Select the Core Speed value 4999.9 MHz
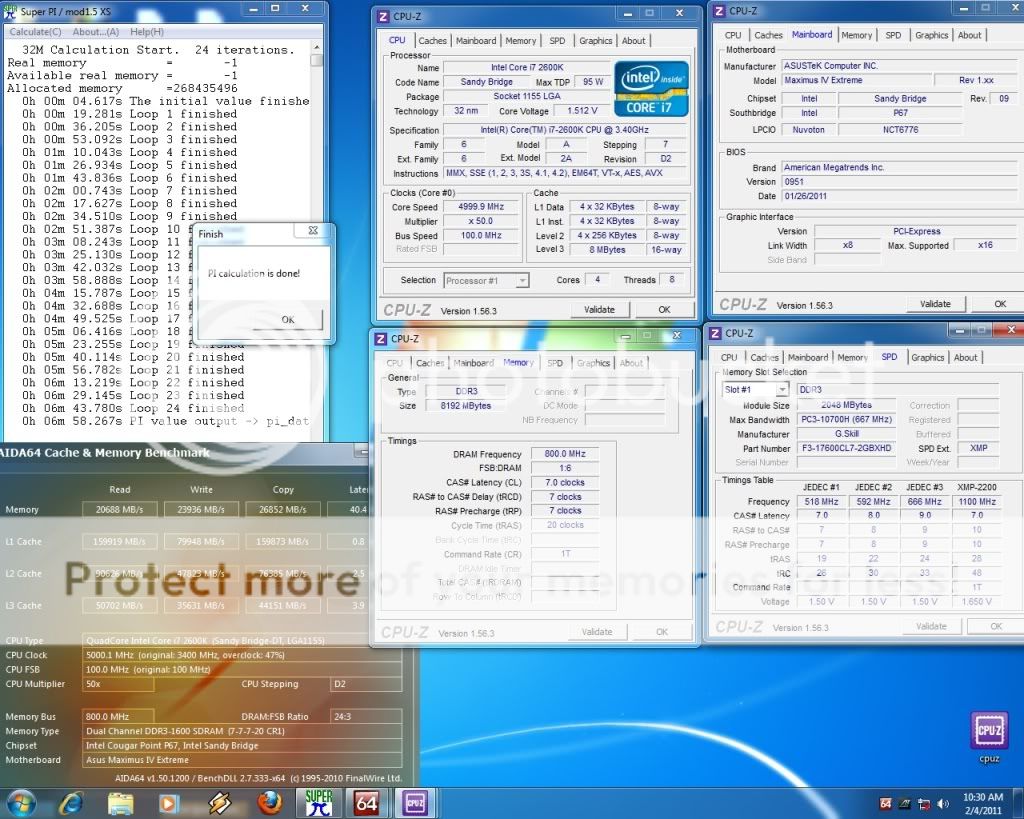1024x819 pixels. click(481, 207)
